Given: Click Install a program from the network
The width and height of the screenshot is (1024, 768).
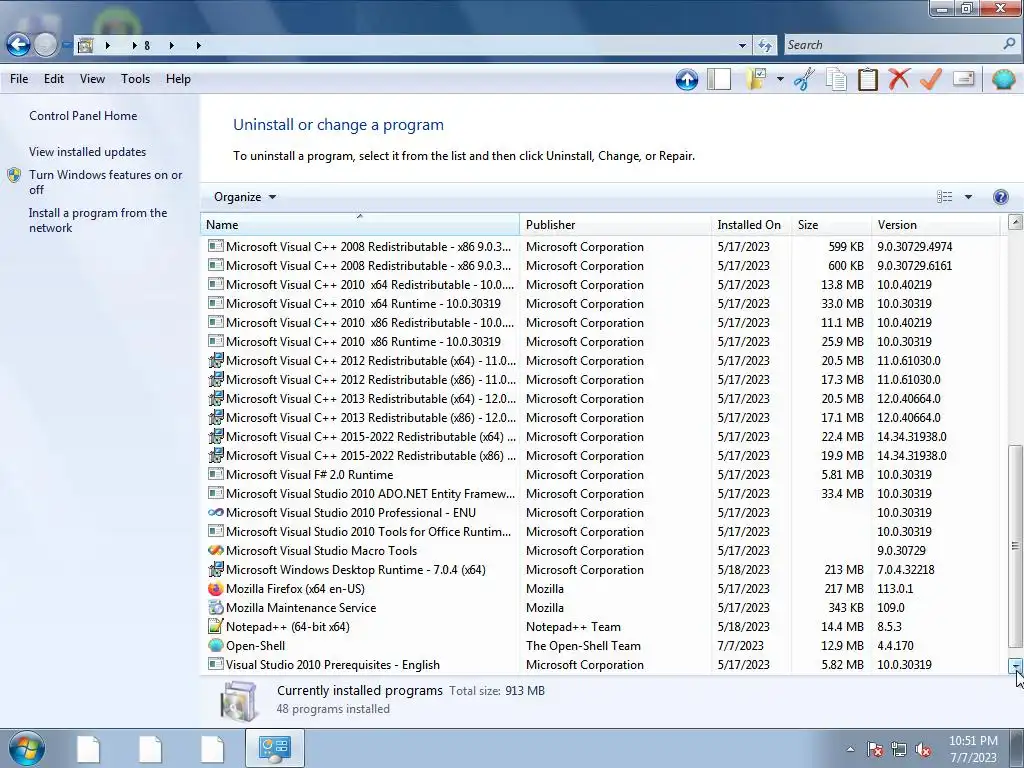Looking at the screenshot, I should click(98, 220).
